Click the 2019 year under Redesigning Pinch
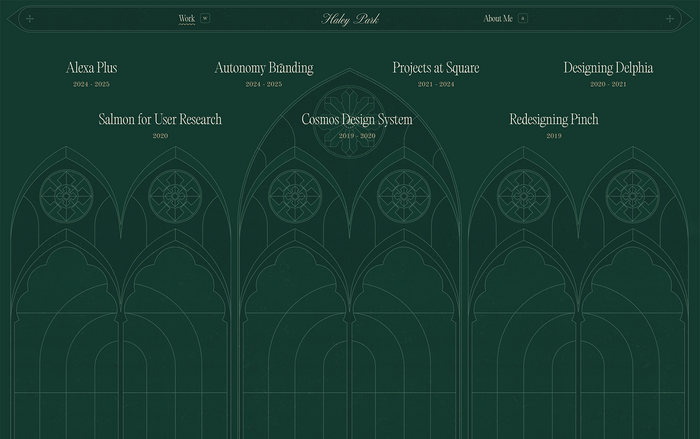 (554, 136)
